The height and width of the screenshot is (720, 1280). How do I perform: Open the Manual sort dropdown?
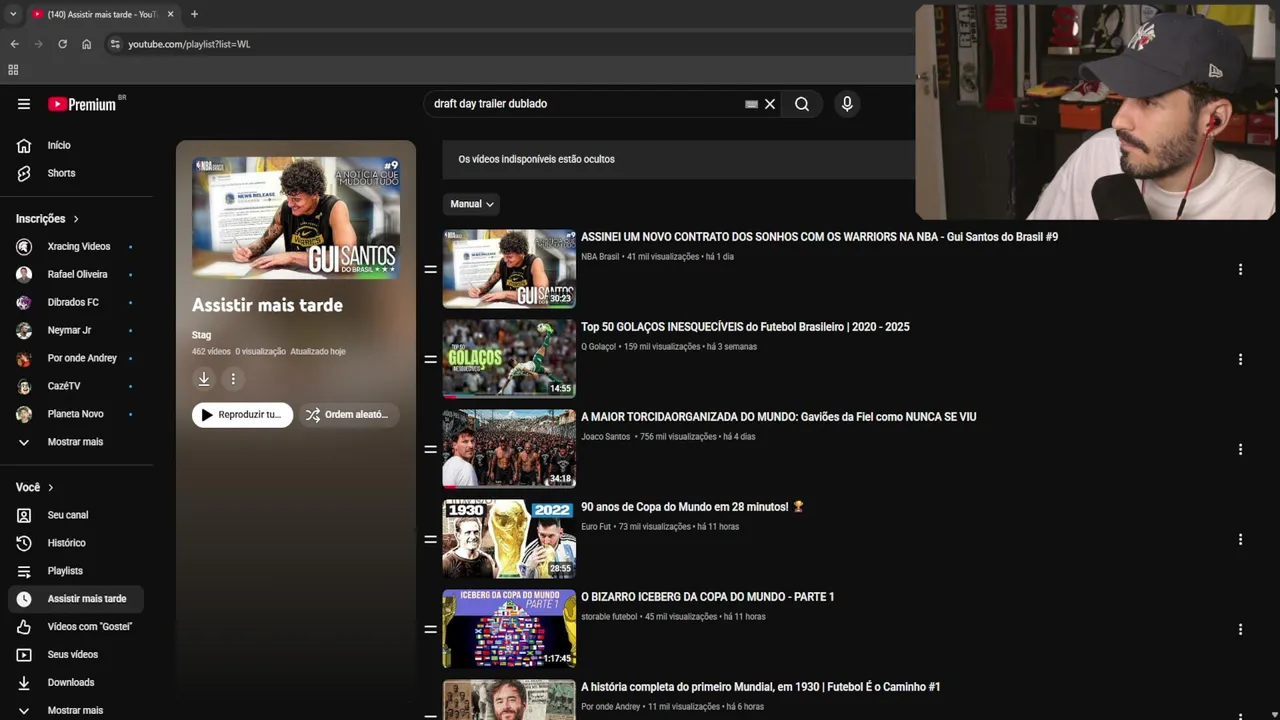point(472,204)
